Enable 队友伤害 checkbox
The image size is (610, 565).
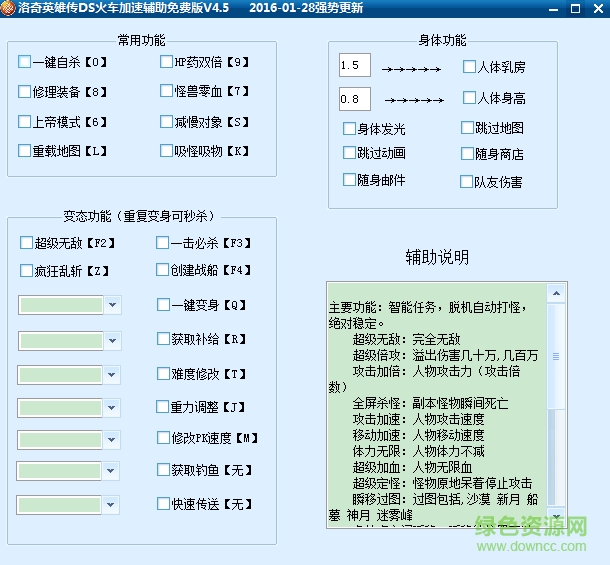[x=466, y=181]
